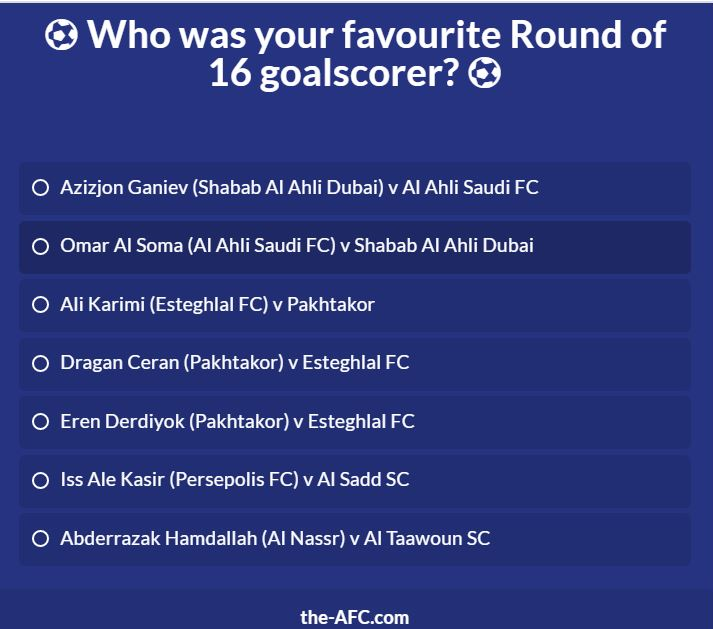
Task: Open the the-AFC.com link
Action: tap(355, 618)
